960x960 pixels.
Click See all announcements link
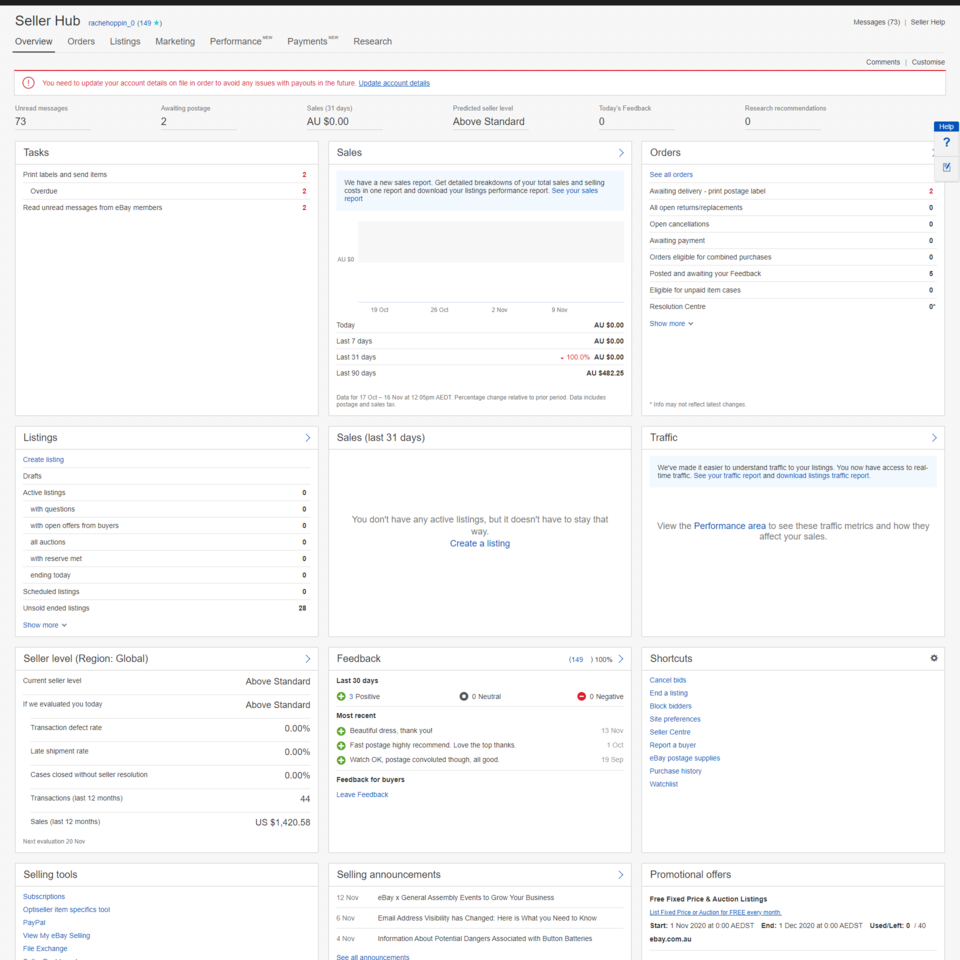pyautogui.click(x=372, y=957)
